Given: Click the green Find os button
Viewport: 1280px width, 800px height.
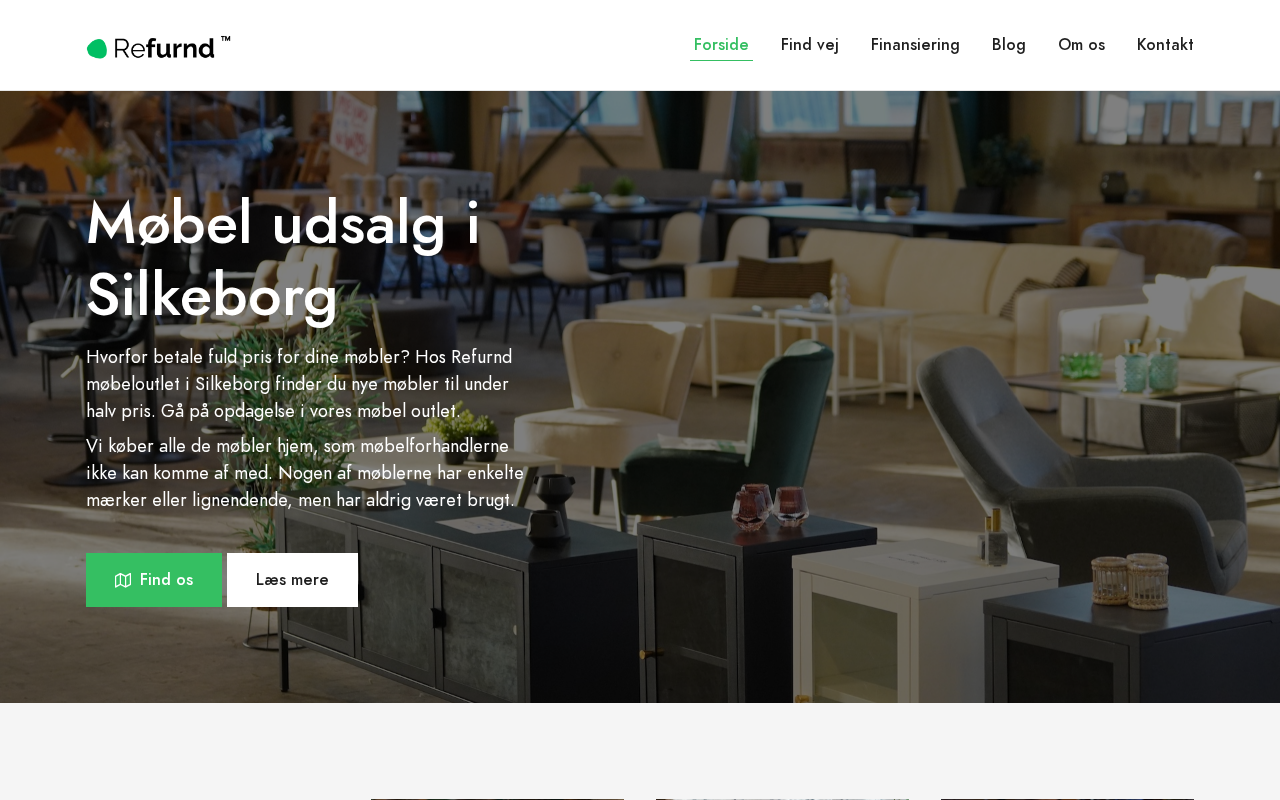Looking at the screenshot, I should 154,580.
